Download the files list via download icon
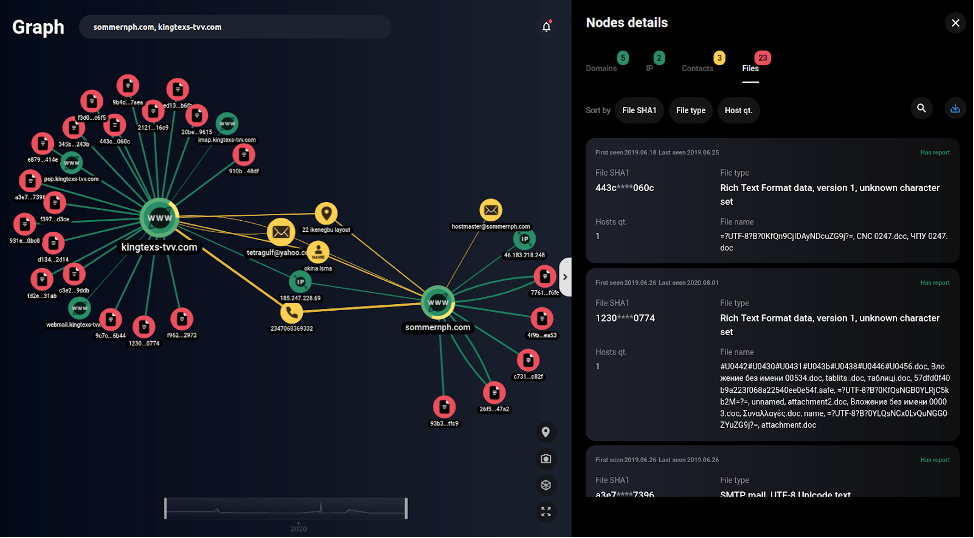This screenshot has width=974, height=538. [954, 109]
